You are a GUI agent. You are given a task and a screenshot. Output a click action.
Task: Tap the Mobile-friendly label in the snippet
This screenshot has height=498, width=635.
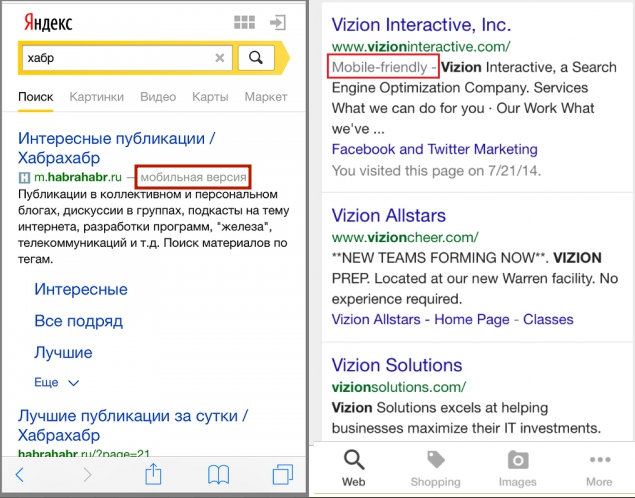coord(379,67)
